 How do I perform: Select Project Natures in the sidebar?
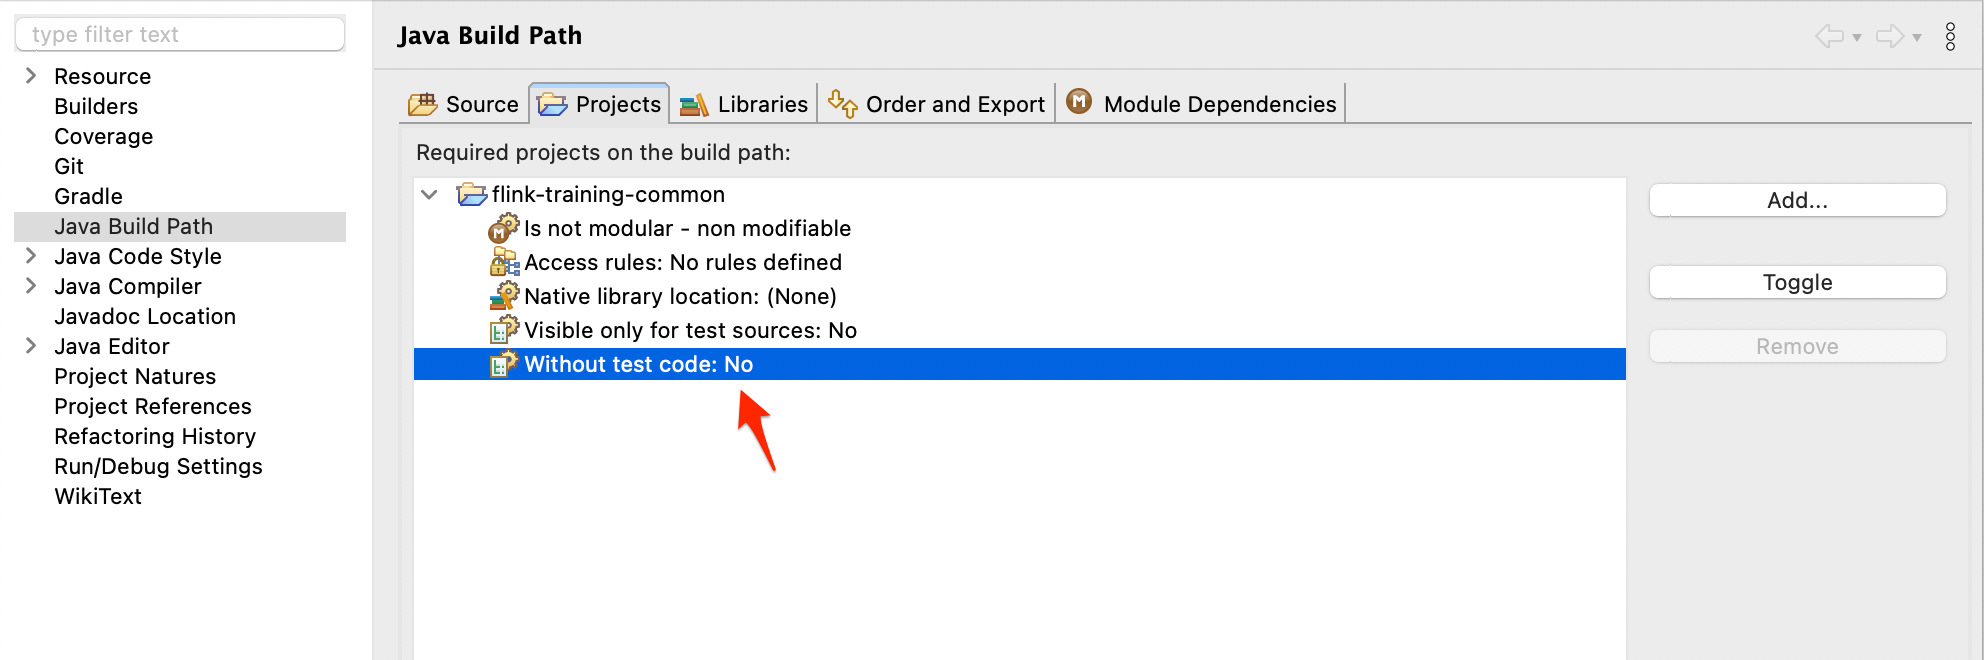135,376
